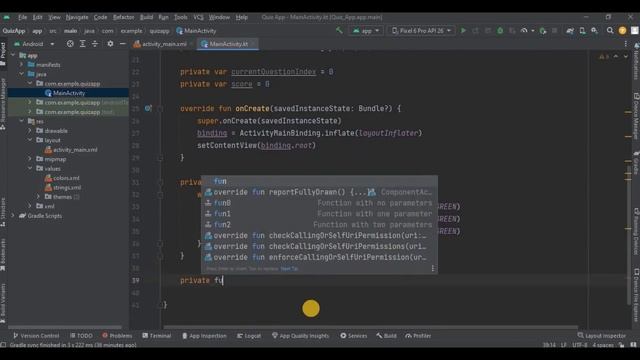Viewport: 640px width, 360px height.
Task: Toggle the Device File Explorer side panel
Action: pos(636,295)
